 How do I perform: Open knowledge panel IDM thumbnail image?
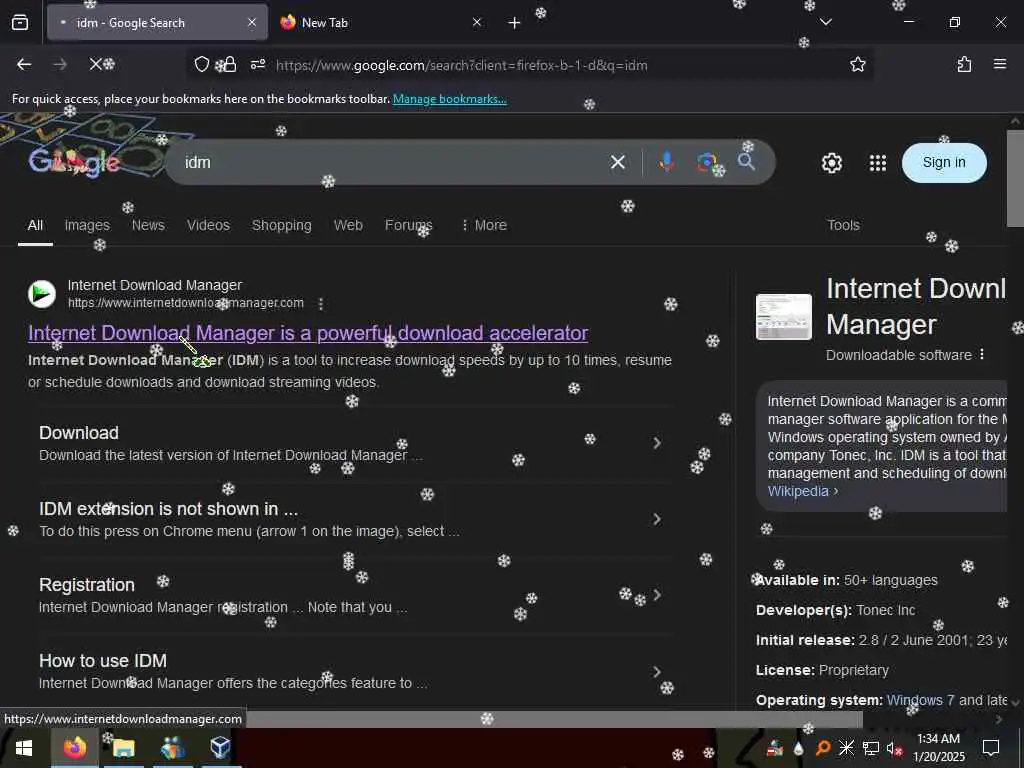coord(784,317)
